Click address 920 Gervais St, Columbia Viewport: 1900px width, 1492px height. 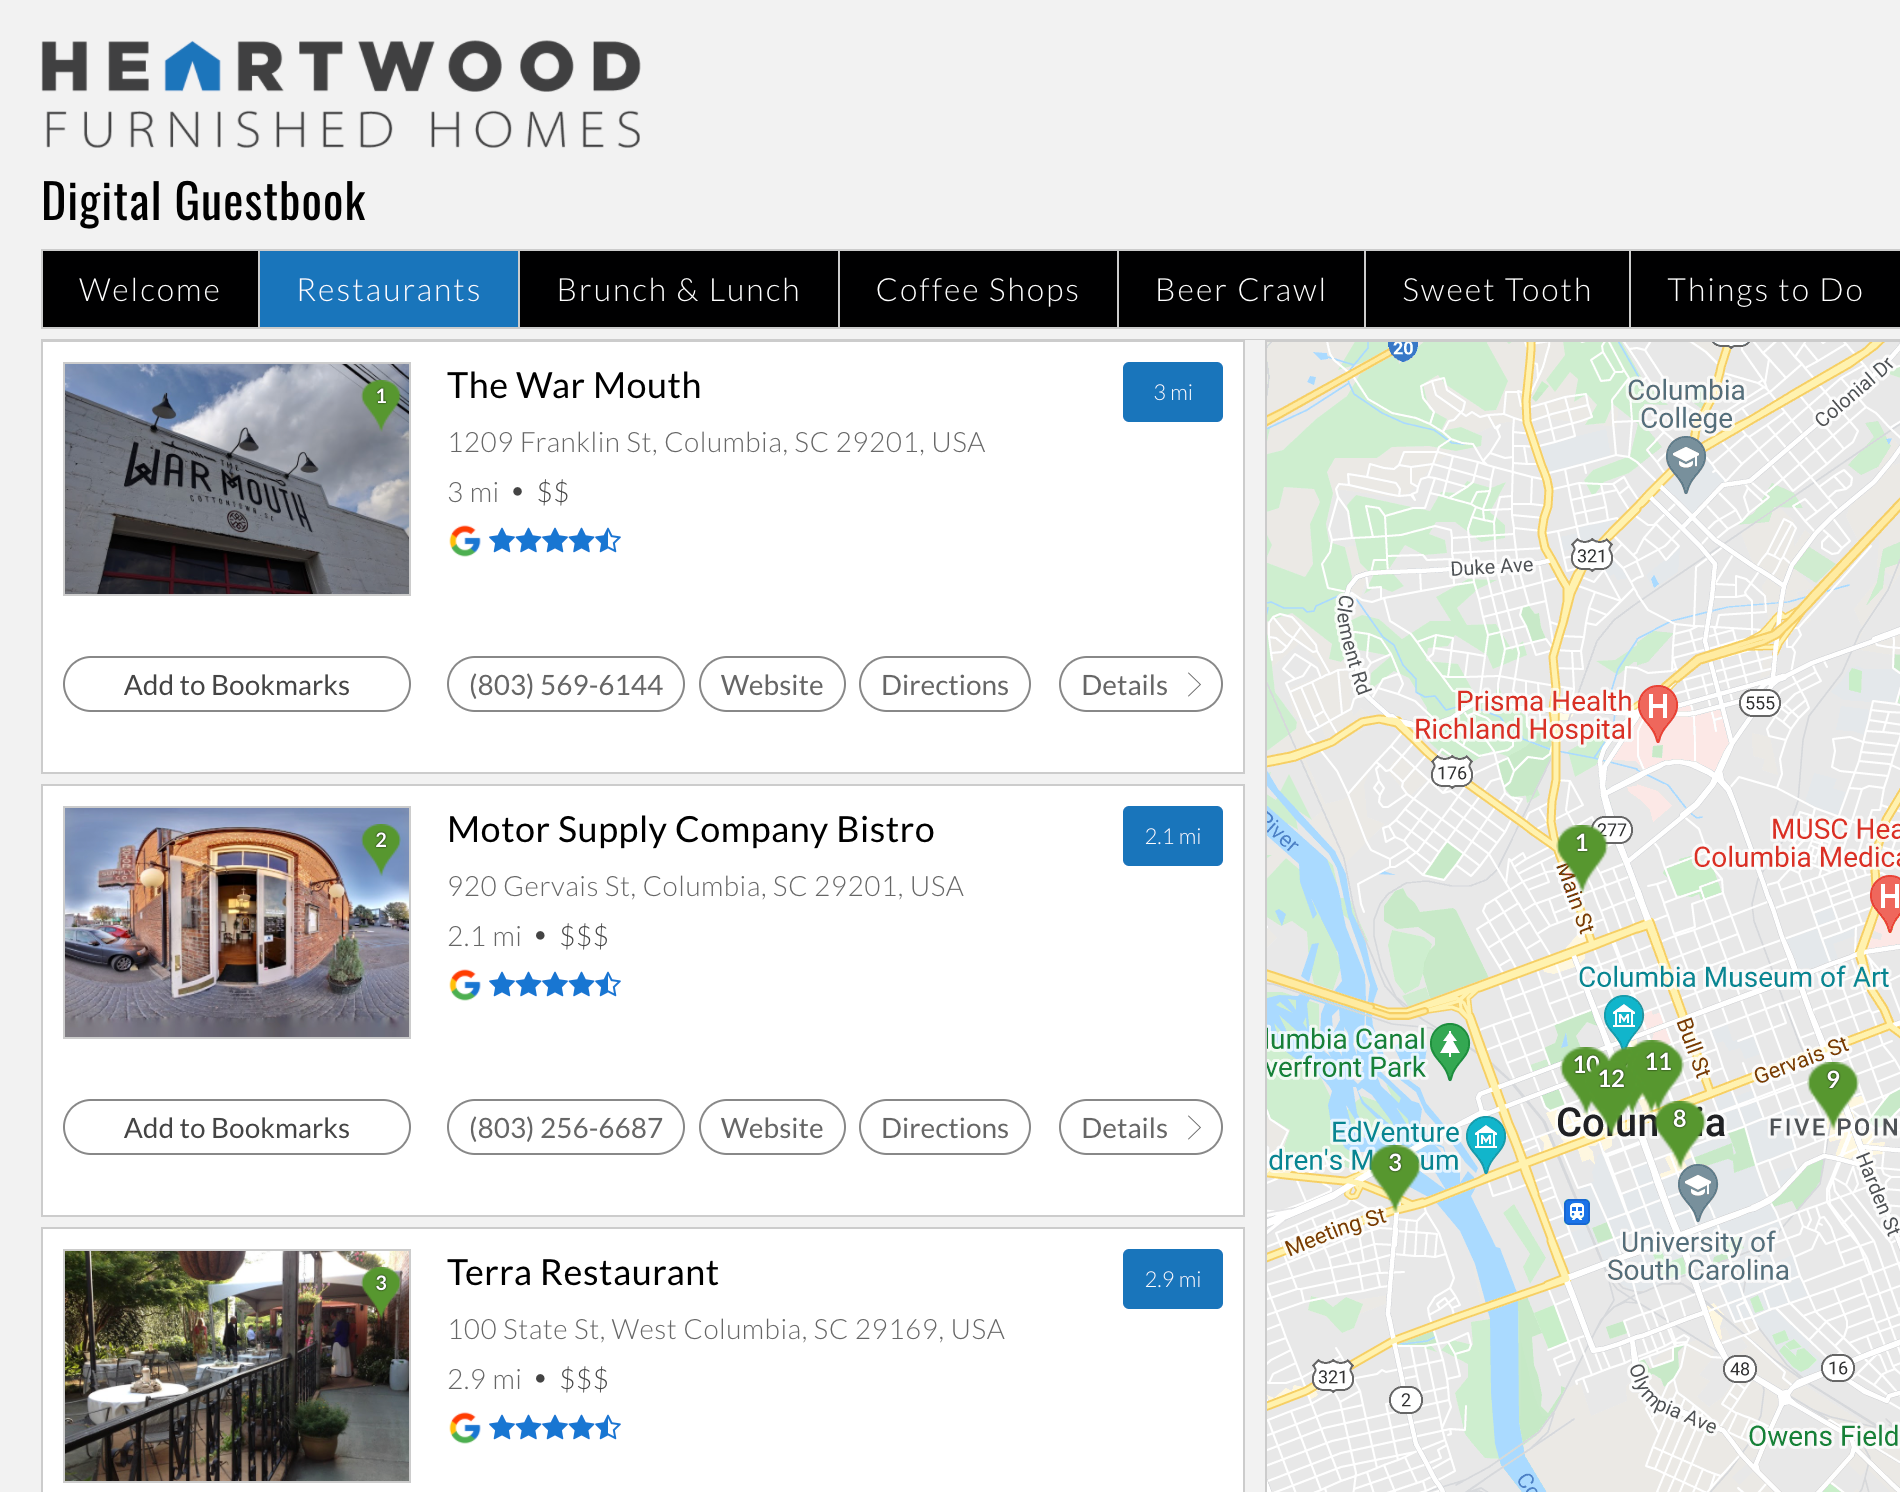point(705,886)
